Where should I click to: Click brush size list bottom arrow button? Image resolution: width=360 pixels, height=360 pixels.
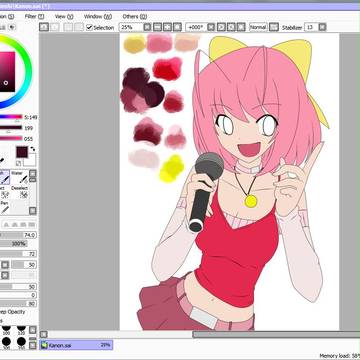point(33,345)
